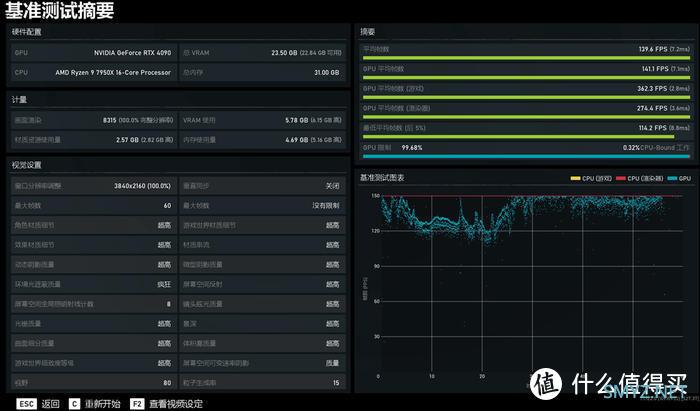This screenshot has width=700, height=411.
Task: Click the 5.78 GB VRAM 使用 value
Action: tap(297, 120)
